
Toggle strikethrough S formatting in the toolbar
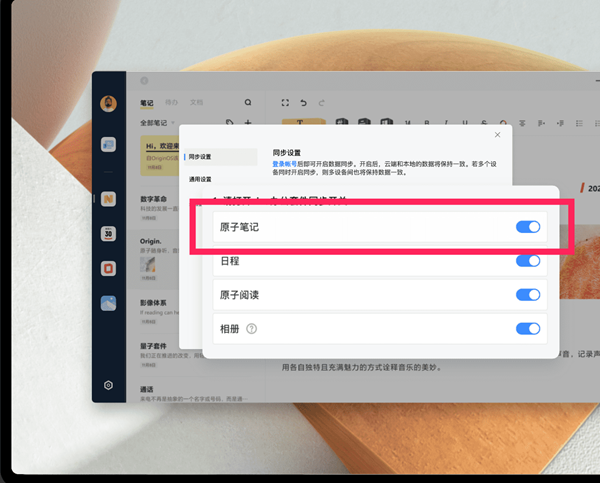point(484,123)
